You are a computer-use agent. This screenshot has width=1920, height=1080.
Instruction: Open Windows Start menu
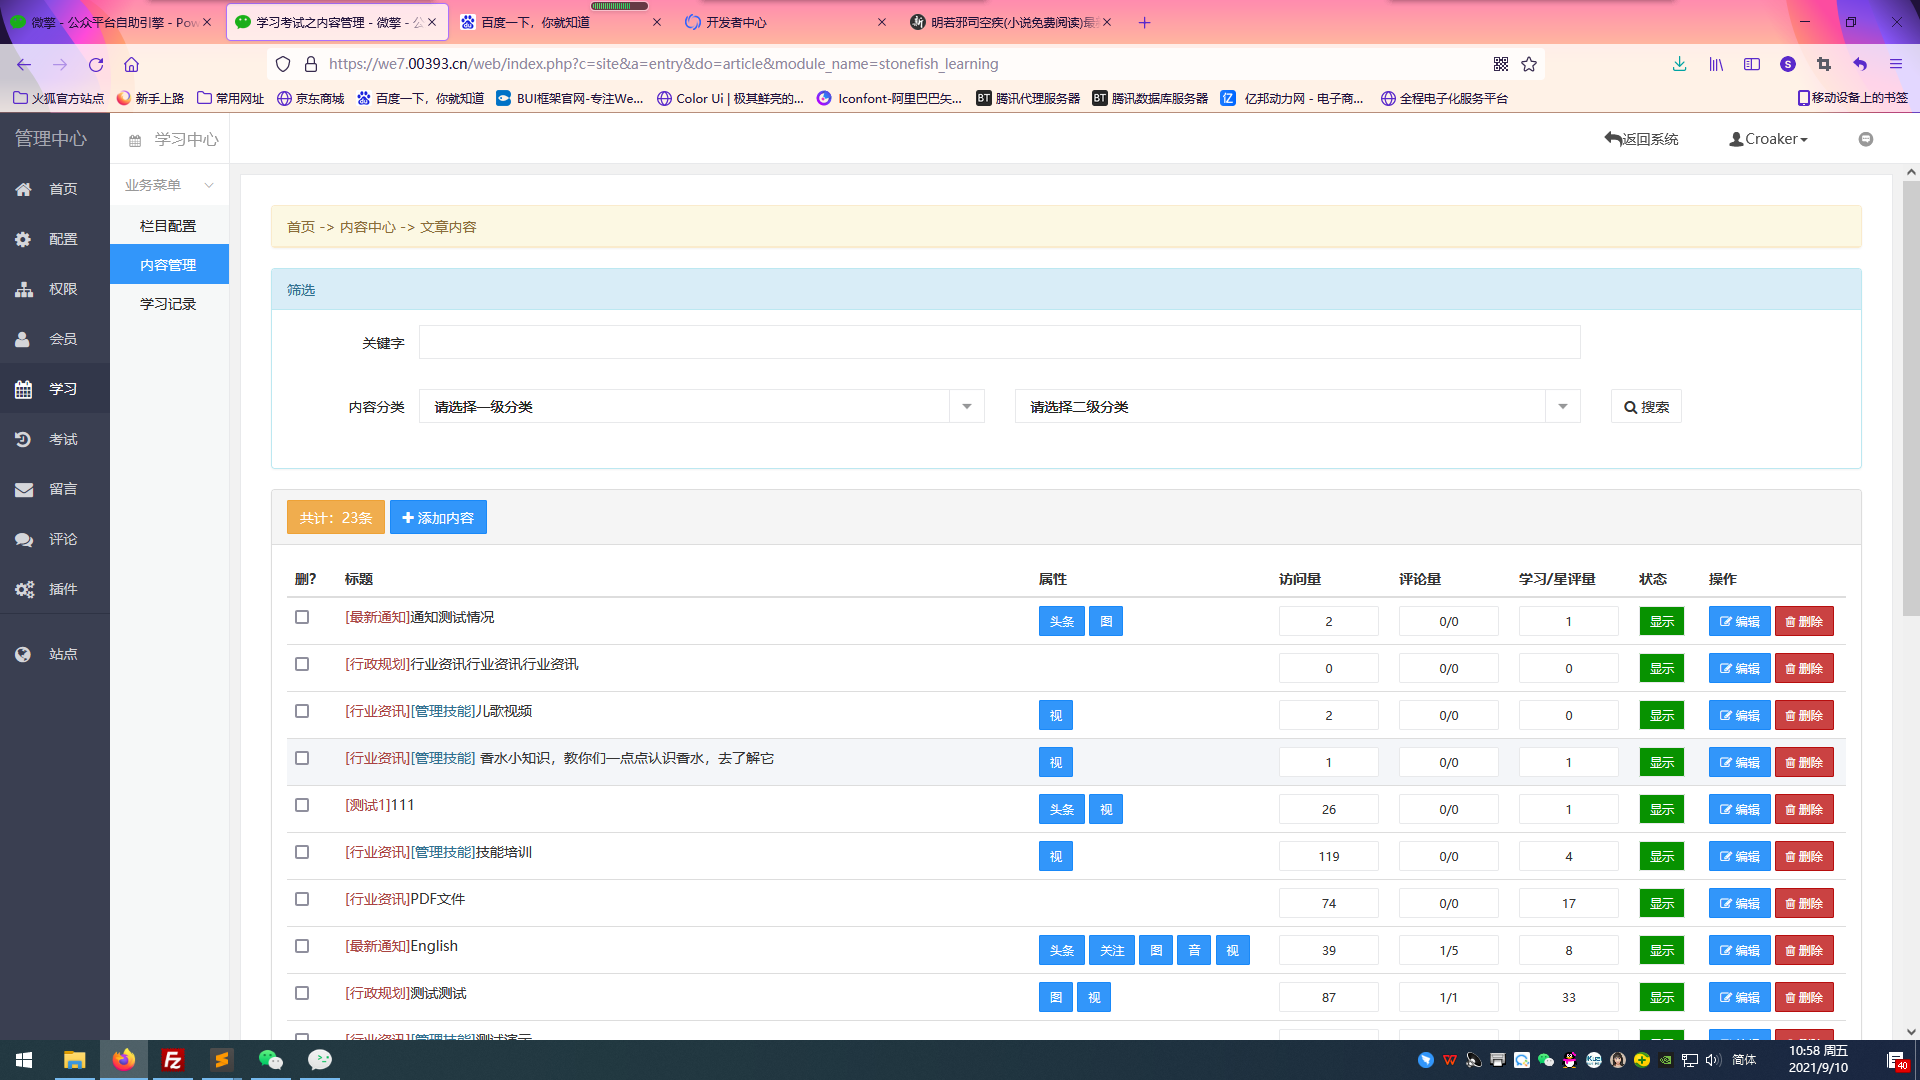pyautogui.click(x=24, y=1060)
